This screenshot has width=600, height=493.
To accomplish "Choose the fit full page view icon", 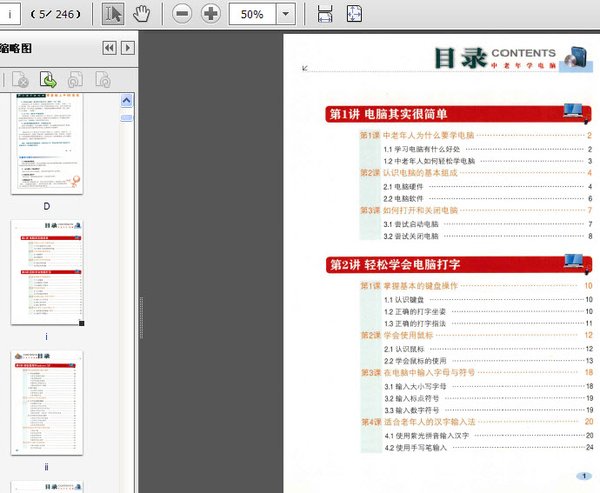I will [x=354, y=14].
